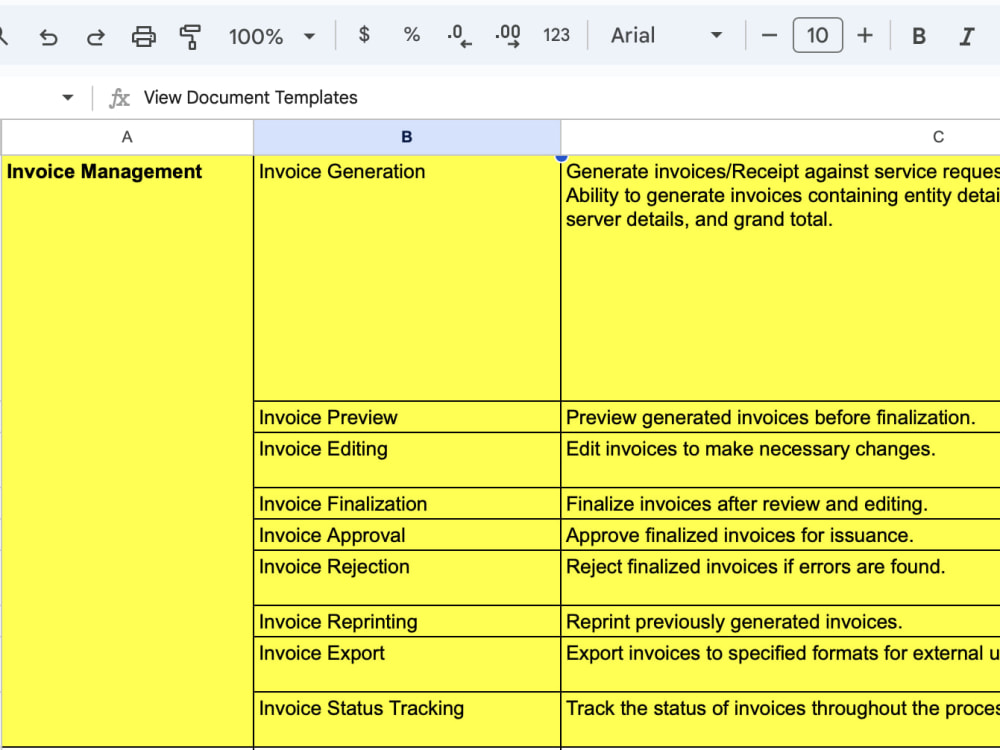Image resolution: width=1000 pixels, height=750 pixels.
Task: Select column B header
Action: (407, 137)
